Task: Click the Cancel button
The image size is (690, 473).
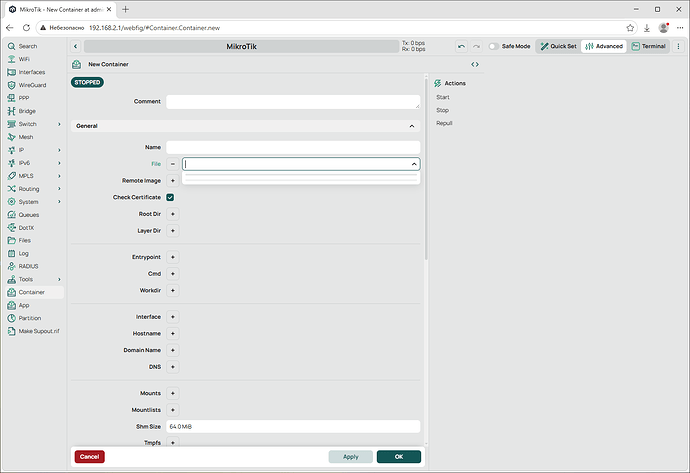Action: click(90, 457)
